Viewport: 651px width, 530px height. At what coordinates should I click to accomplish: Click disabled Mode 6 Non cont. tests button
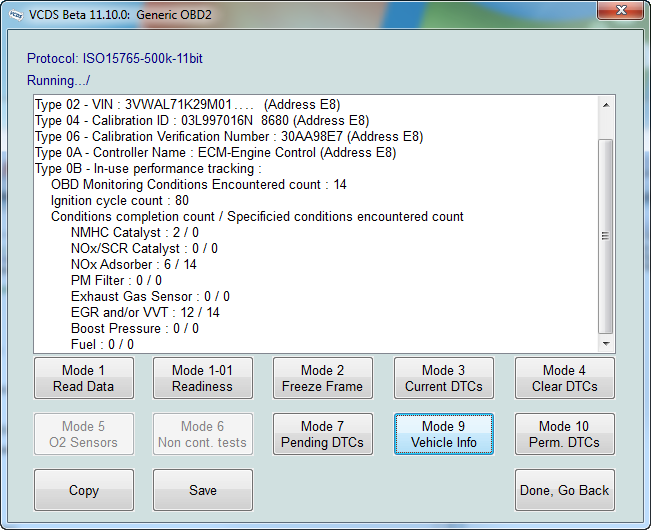[x=203, y=434]
